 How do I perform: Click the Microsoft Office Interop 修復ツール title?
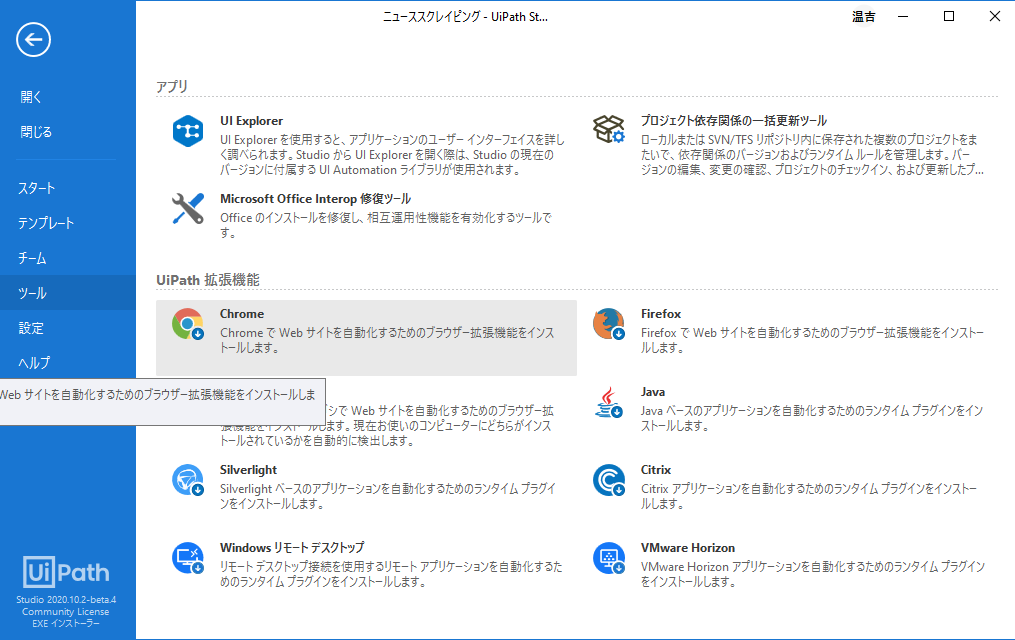point(315,199)
